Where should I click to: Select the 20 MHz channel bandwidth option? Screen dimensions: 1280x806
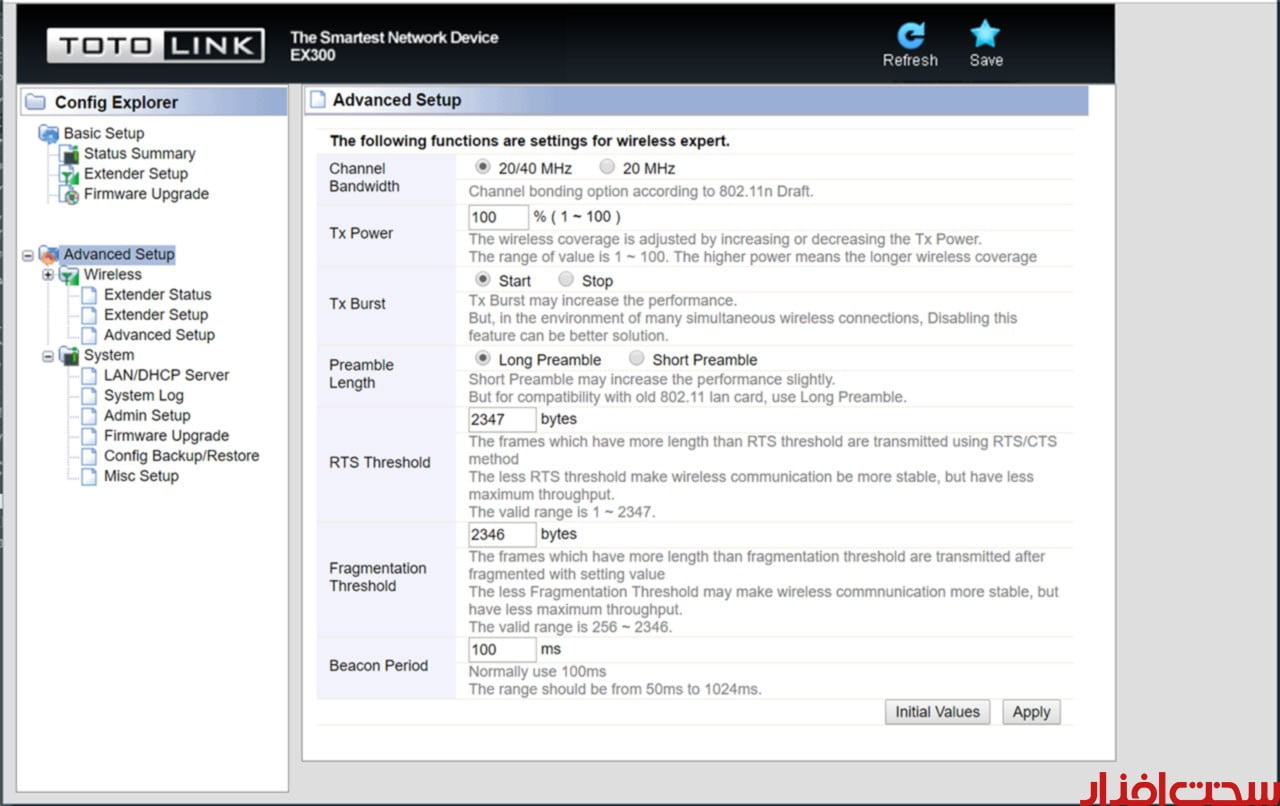coord(607,168)
